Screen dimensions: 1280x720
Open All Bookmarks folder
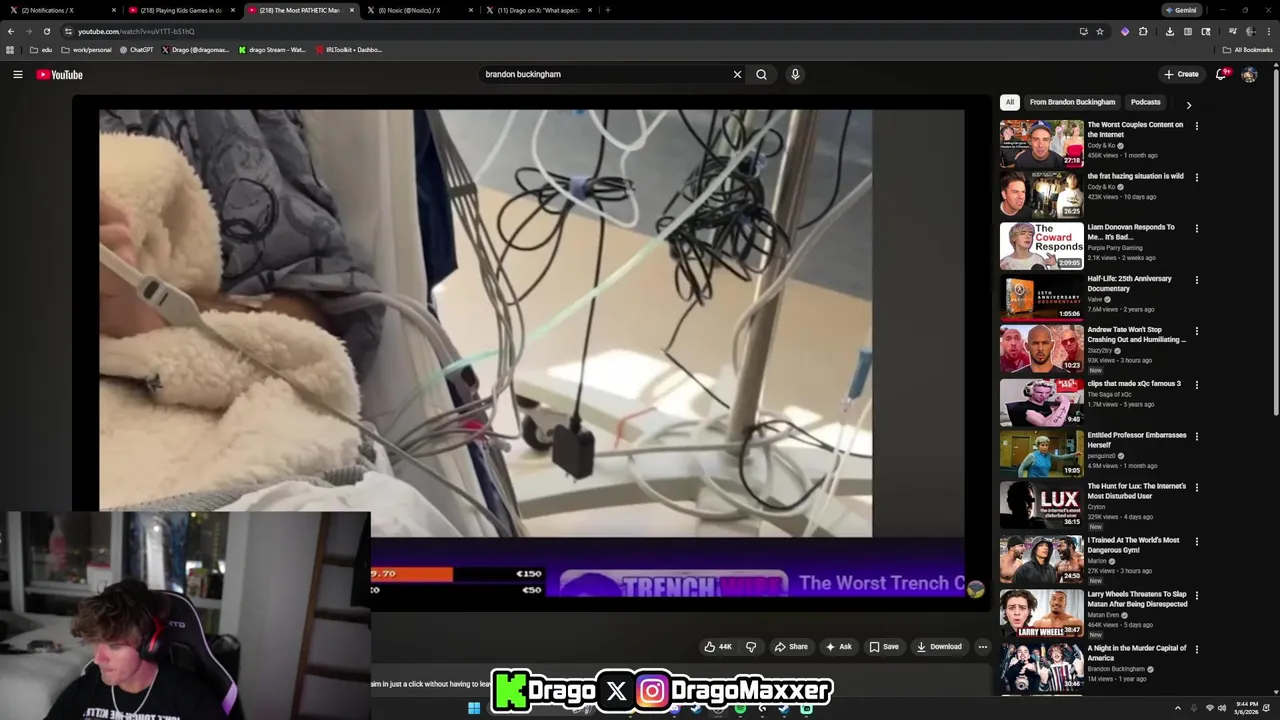[1247, 49]
